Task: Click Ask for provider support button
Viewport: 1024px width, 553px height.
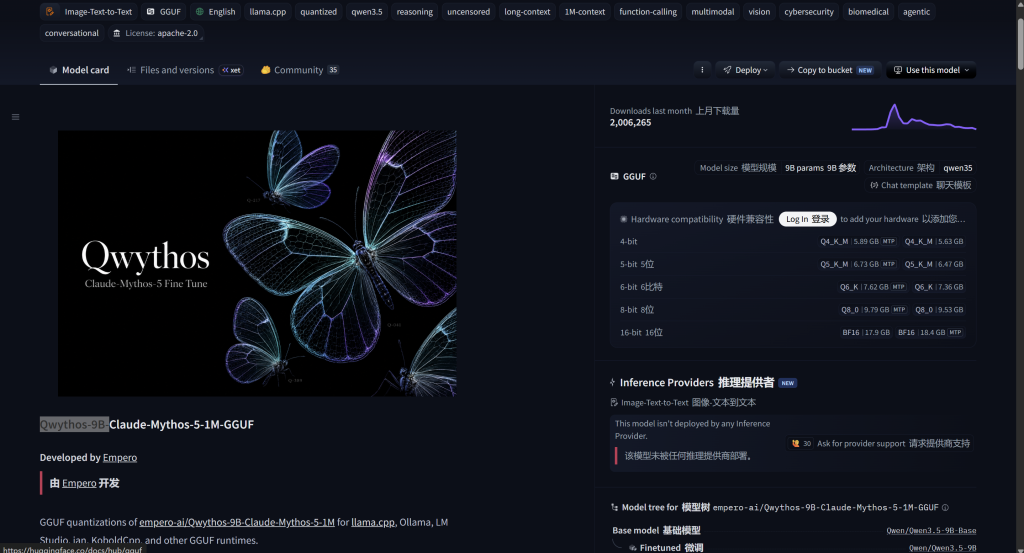Action: click(880, 444)
